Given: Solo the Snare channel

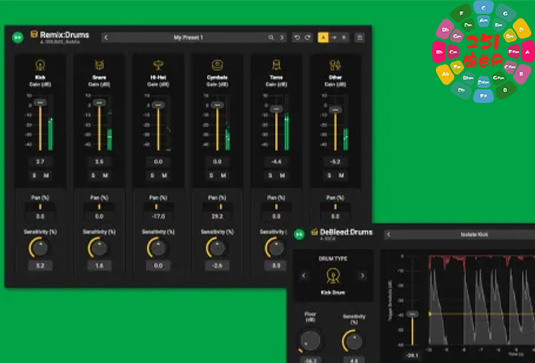Looking at the screenshot, I should pos(93,175).
